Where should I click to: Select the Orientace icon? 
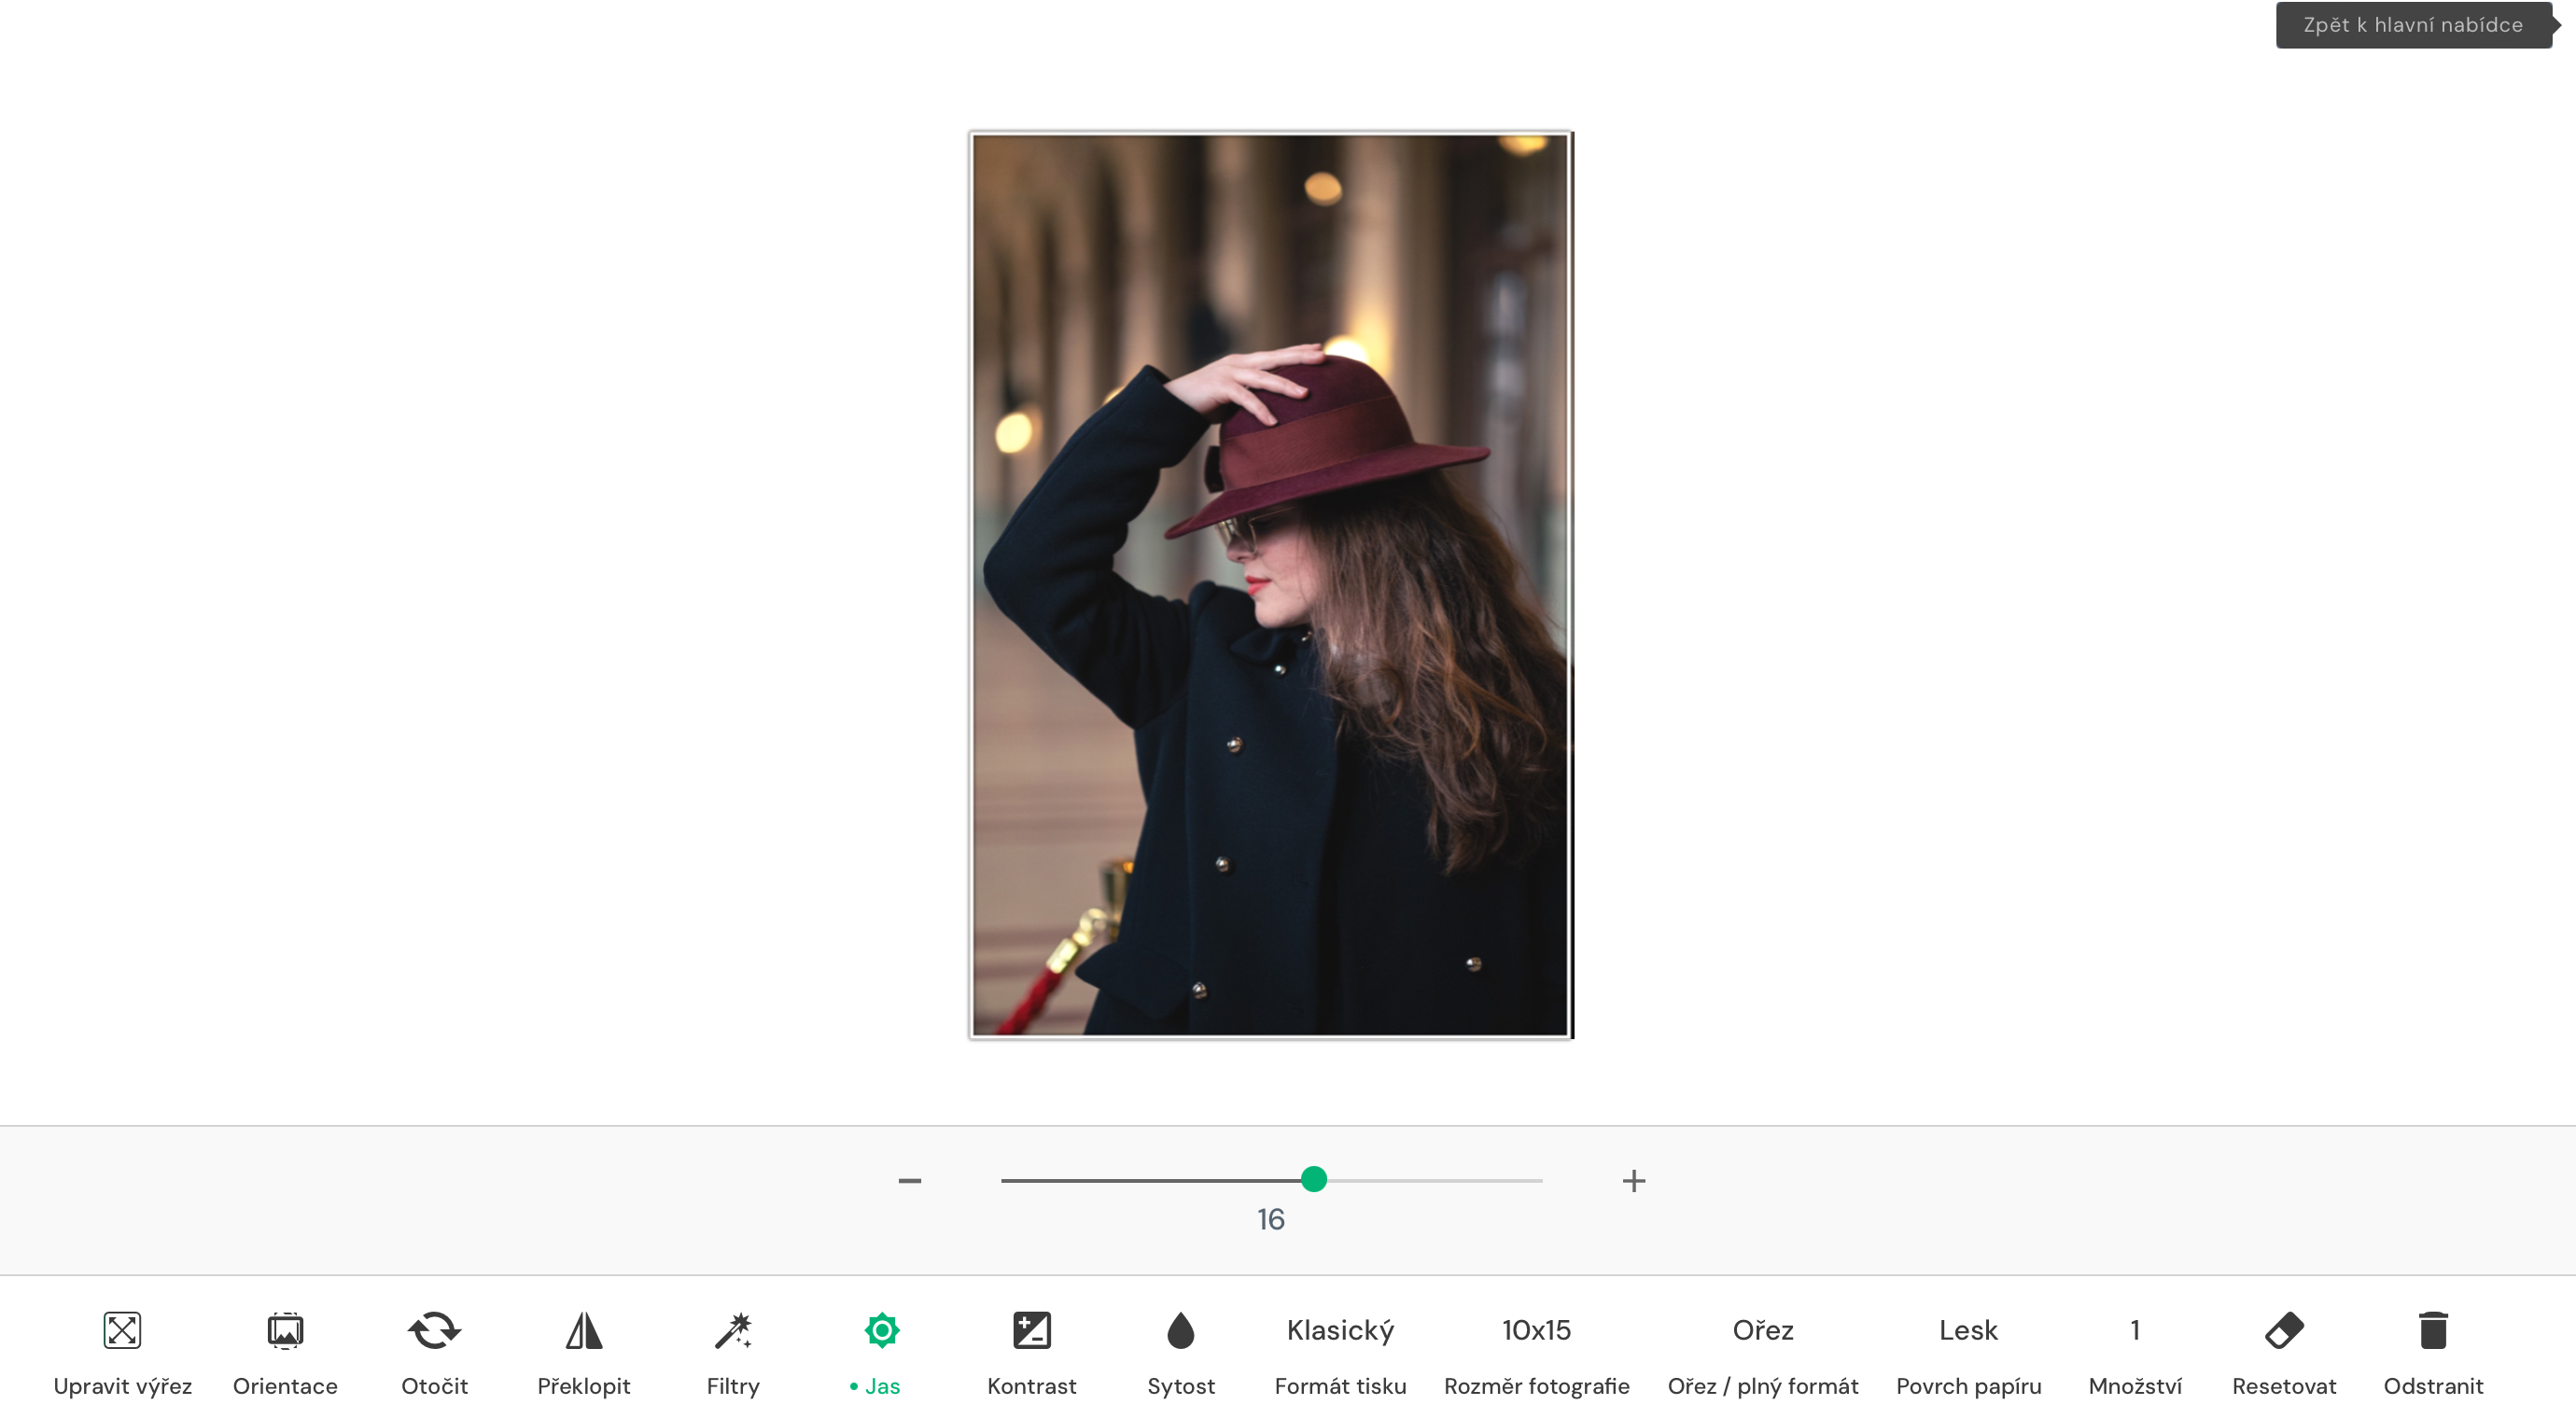285,1330
